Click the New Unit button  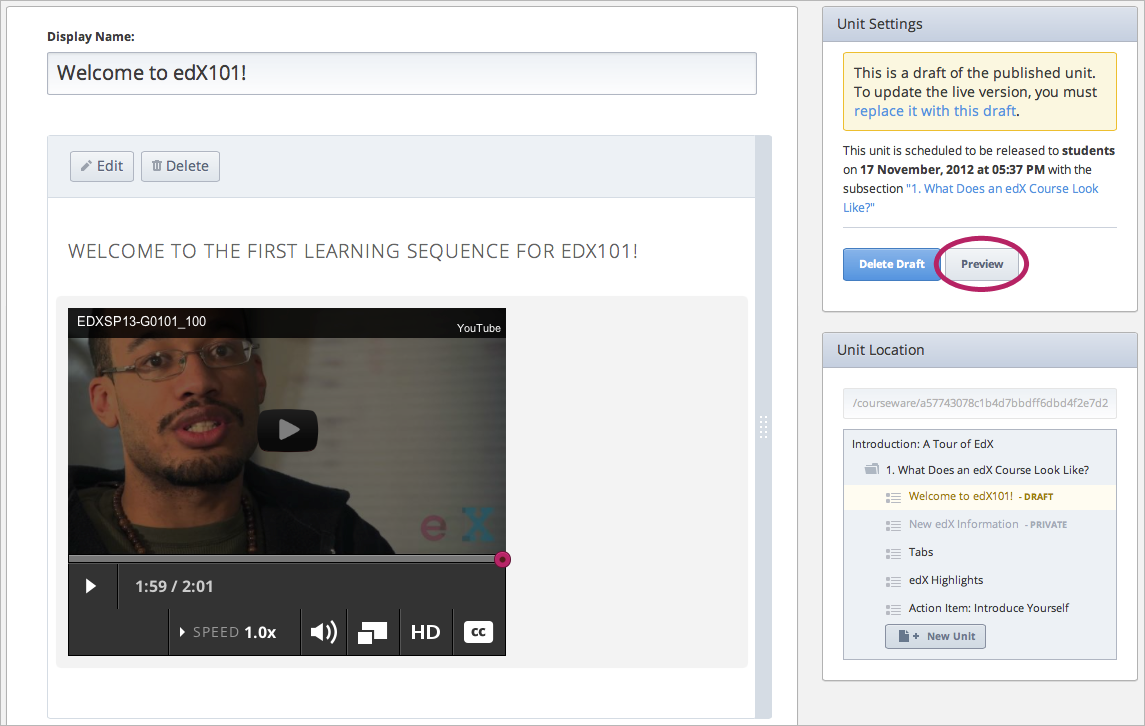935,636
